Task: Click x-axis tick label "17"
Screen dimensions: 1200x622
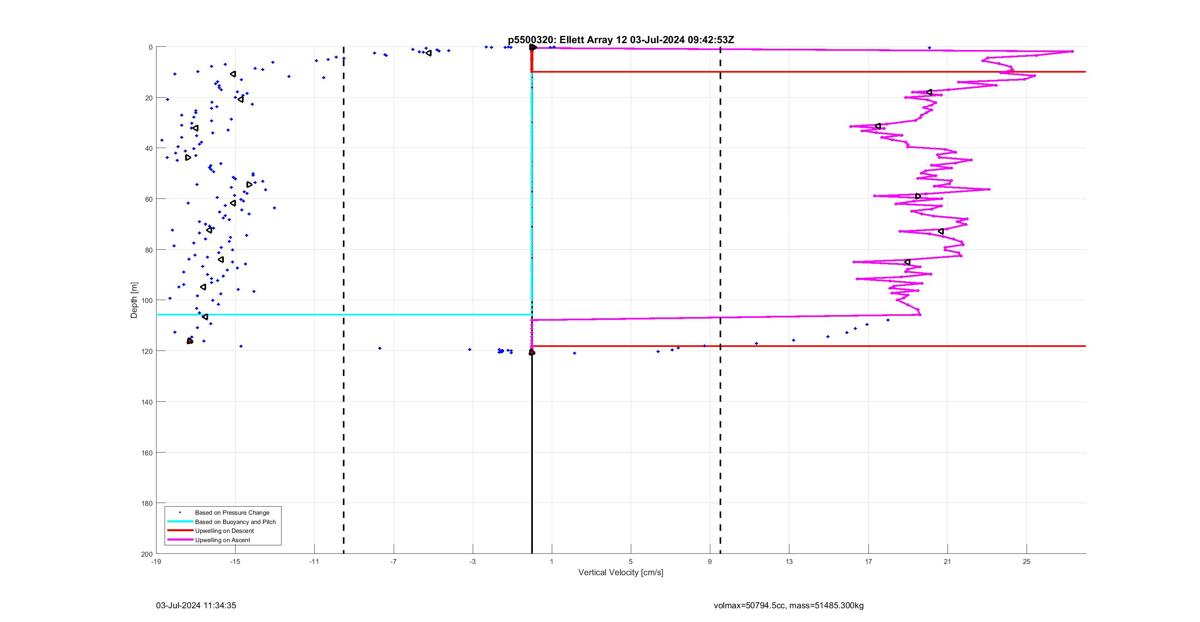Action: pos(868,562)
